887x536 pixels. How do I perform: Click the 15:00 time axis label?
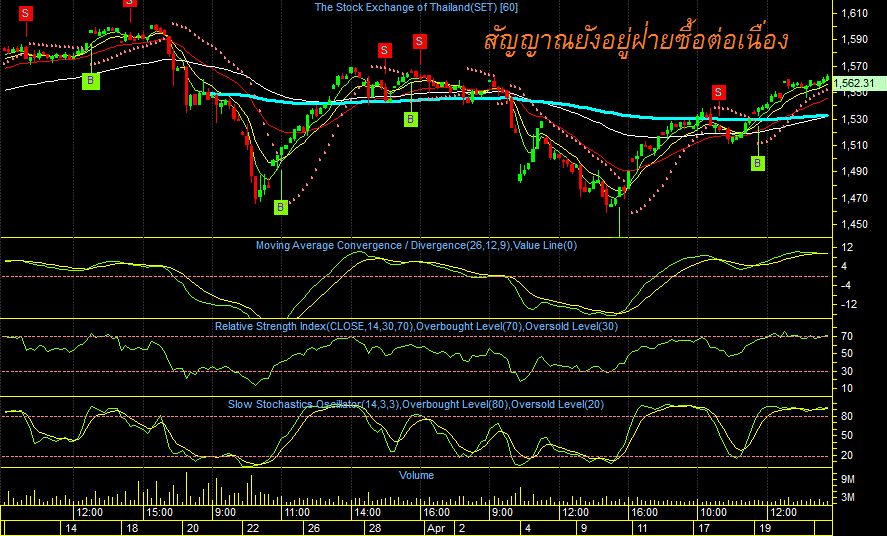coord(160,513)
